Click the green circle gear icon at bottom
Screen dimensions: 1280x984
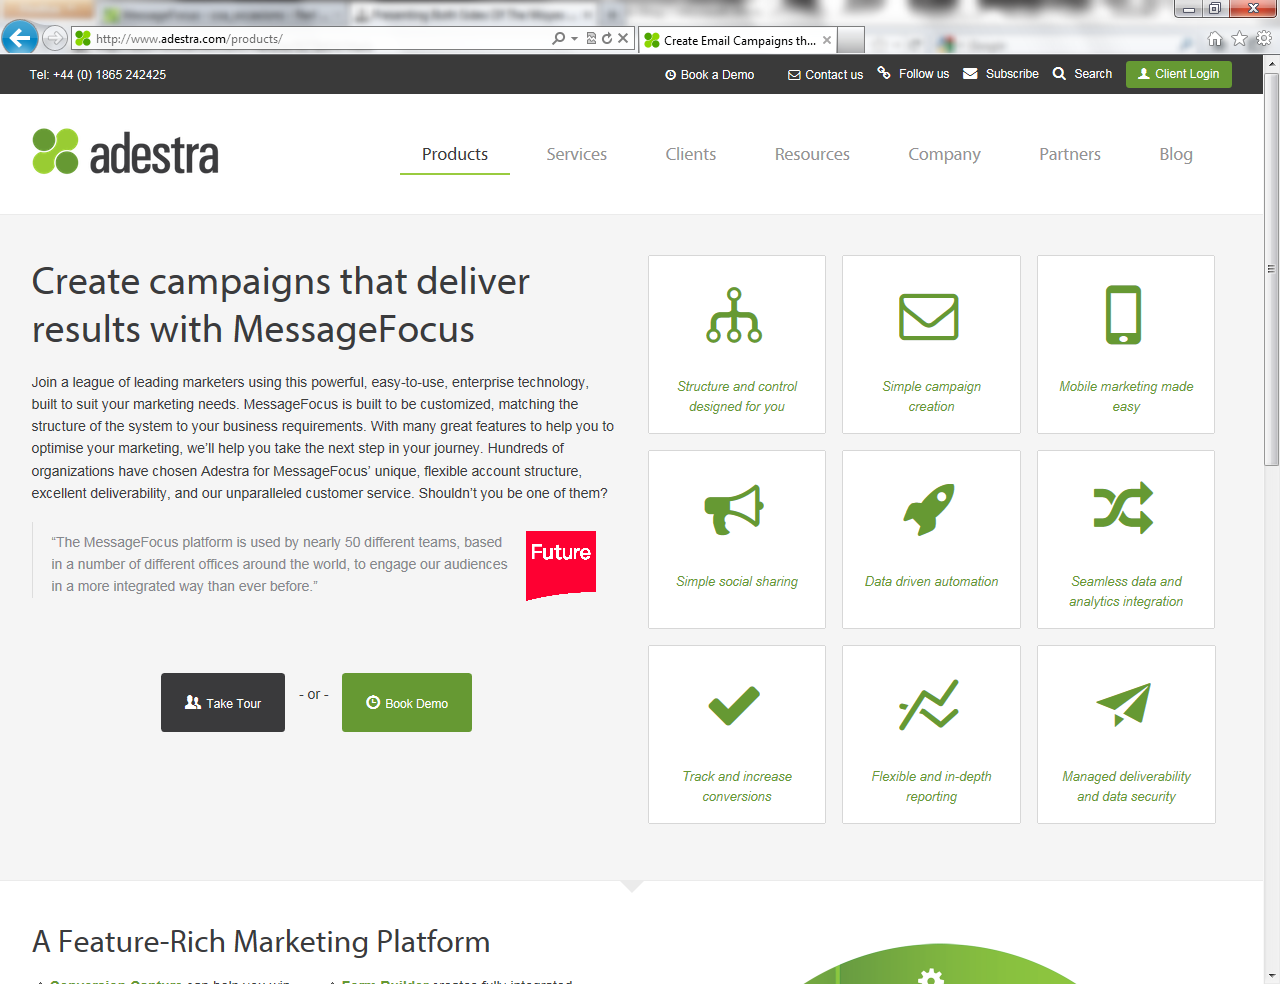point(931,976)
